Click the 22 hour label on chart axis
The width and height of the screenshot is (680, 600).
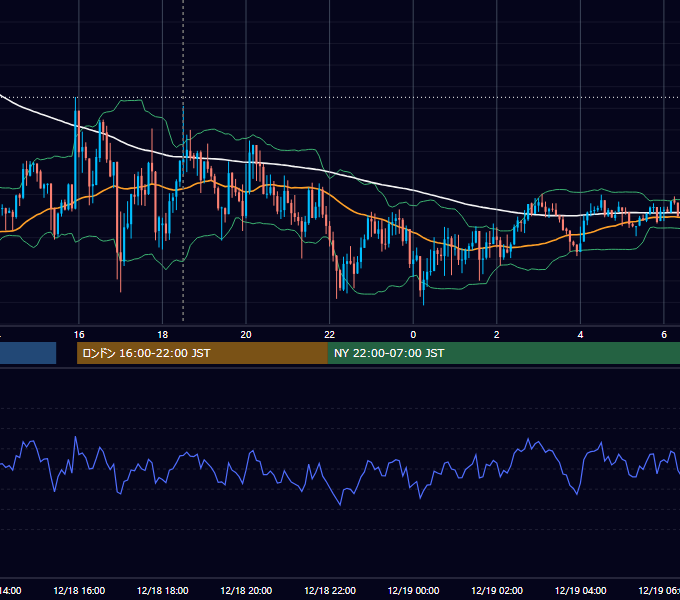[x=330, y=335]
